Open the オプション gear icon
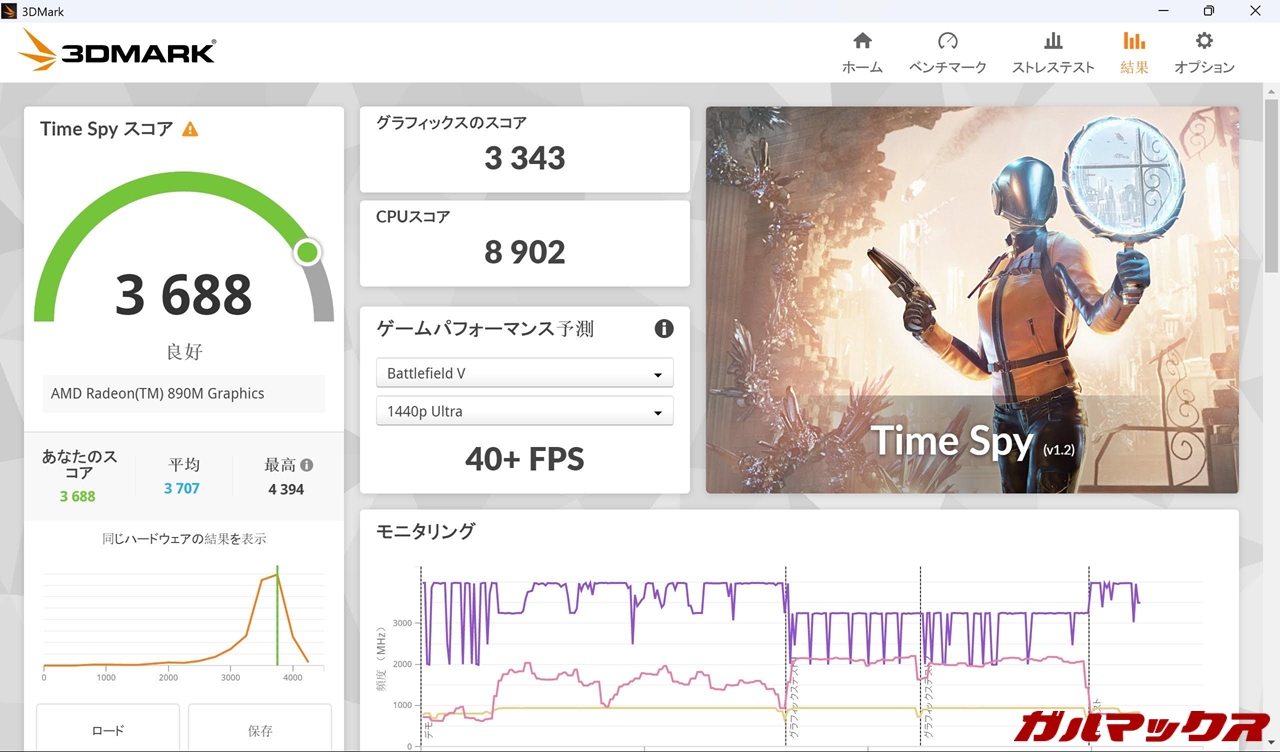This screenshot has height=752, width=1280. pos(1204,41)
